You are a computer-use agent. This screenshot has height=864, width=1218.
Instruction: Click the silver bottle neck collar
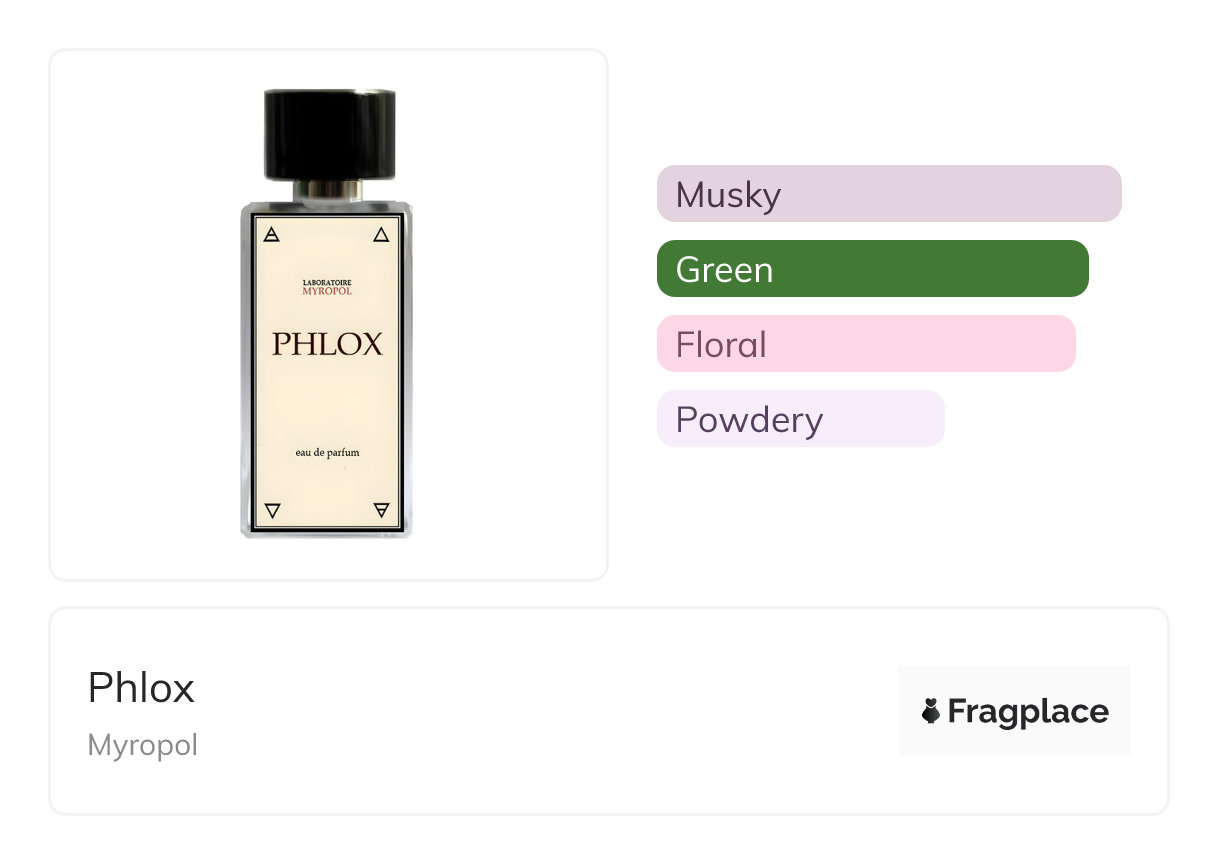[329, 190]
